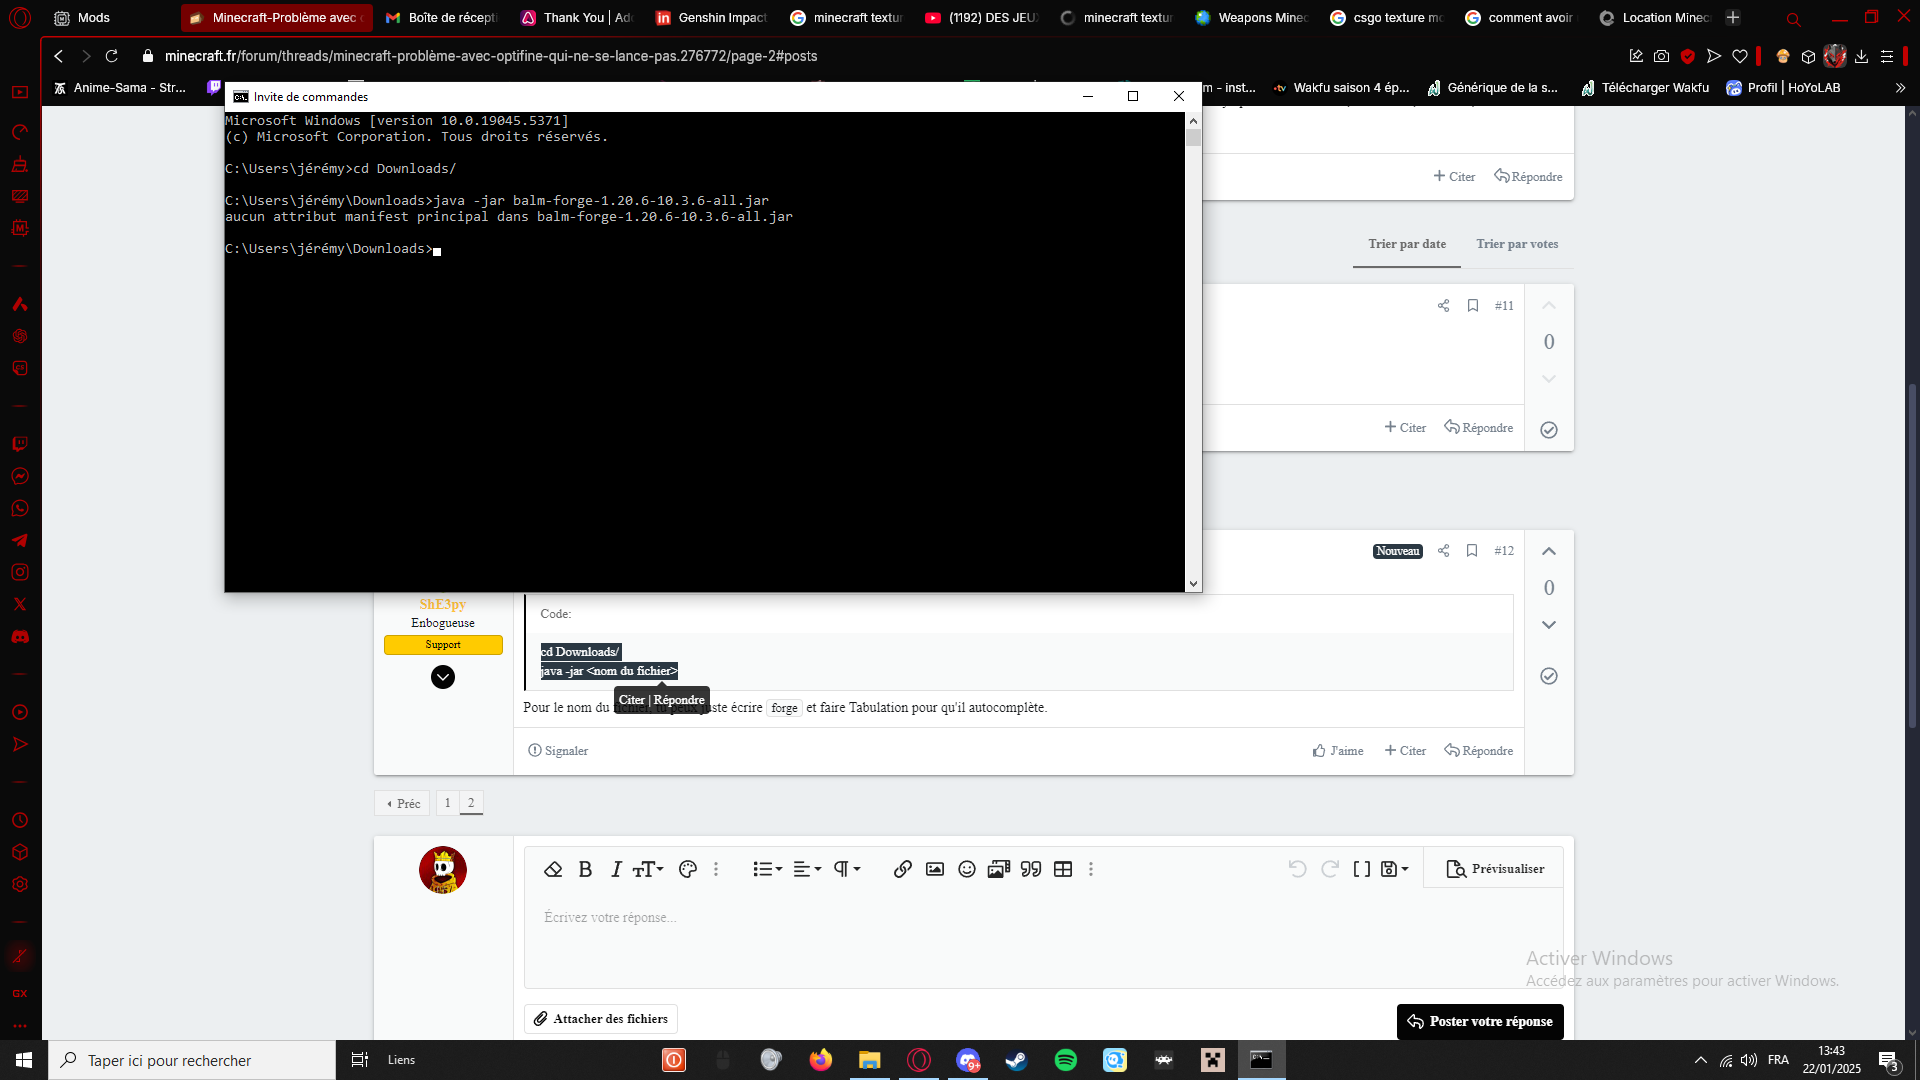1920x1080 pixels.
Task: Expand ShE3py user details chevron
Action: [443, 677]
